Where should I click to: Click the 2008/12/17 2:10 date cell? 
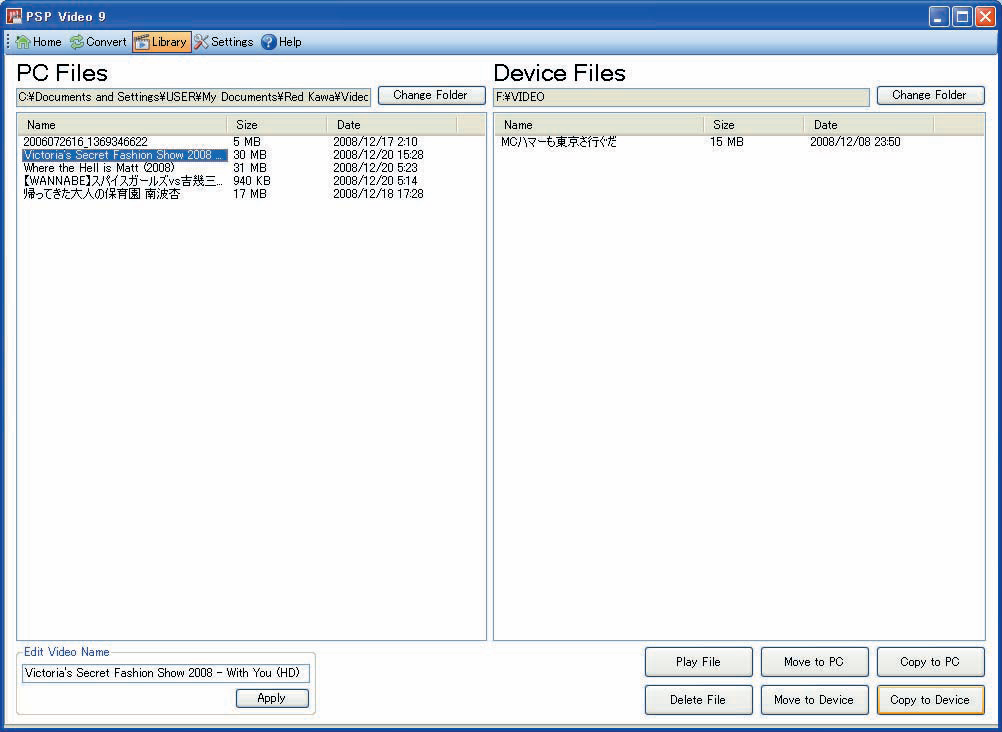pyautogui.click(x=375, y=142)
